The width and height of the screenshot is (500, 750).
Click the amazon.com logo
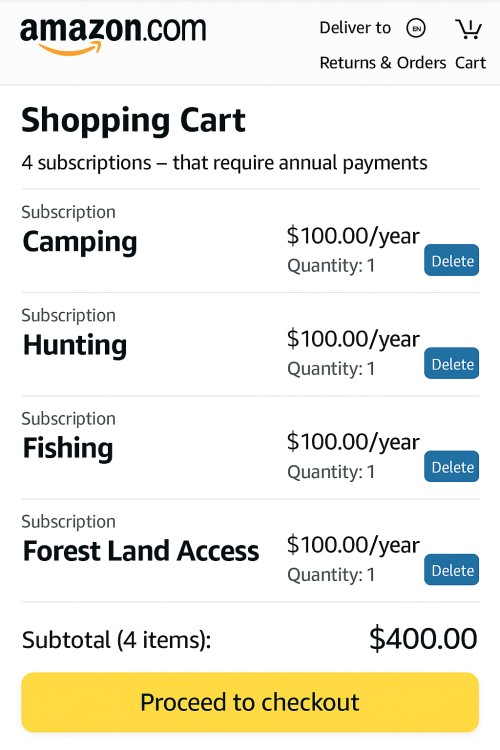click(113, 36)
